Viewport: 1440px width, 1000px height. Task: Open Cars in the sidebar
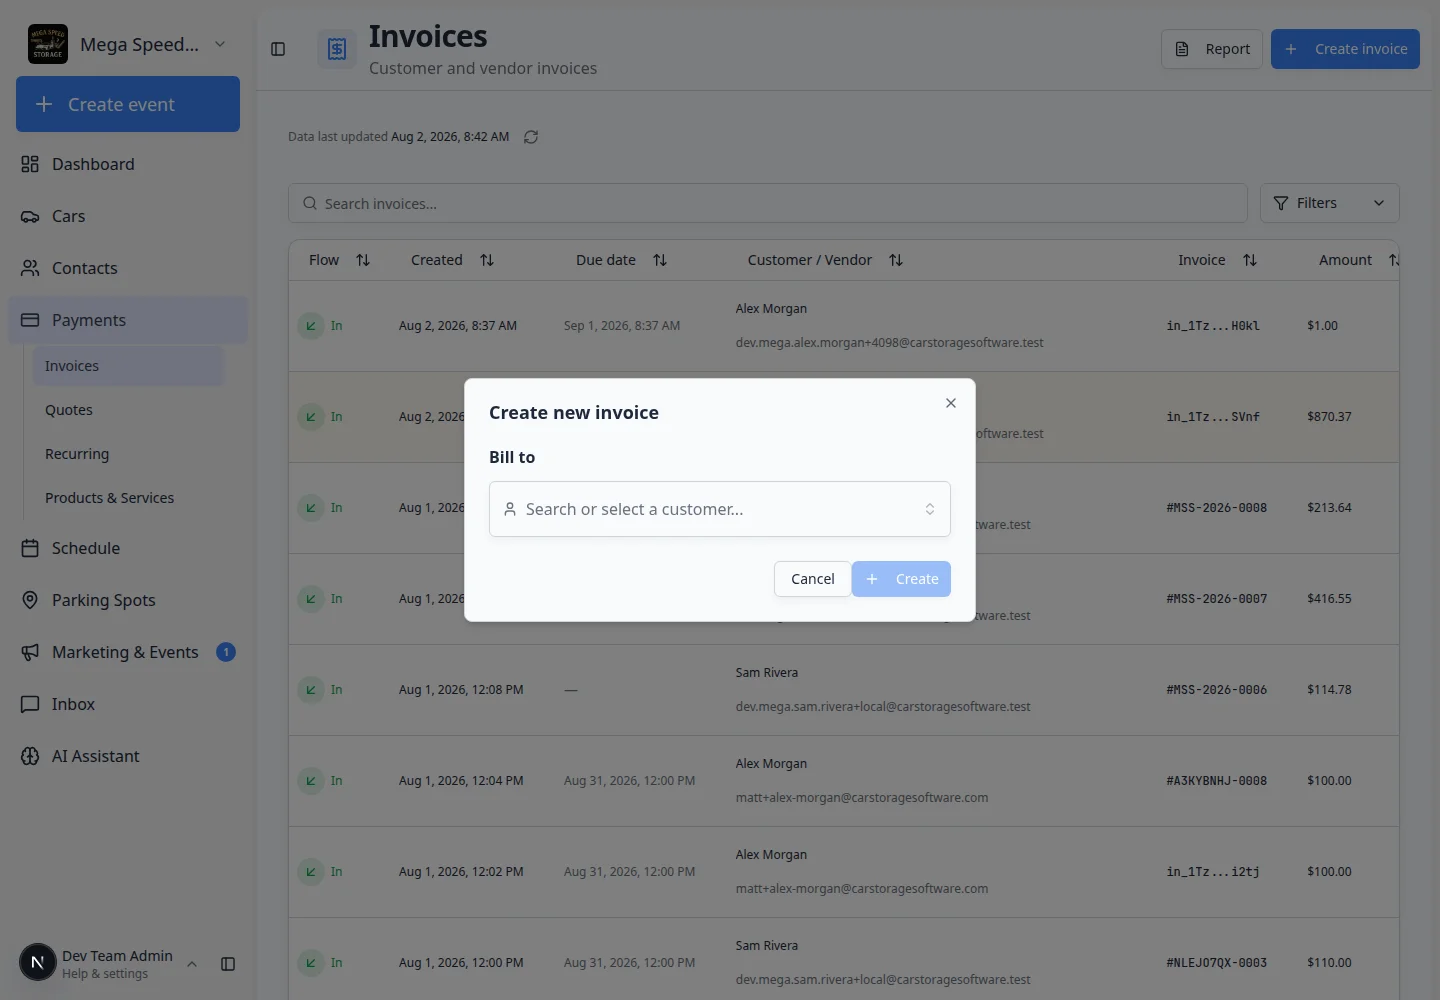pyautogui.click(x=128, y=216)
